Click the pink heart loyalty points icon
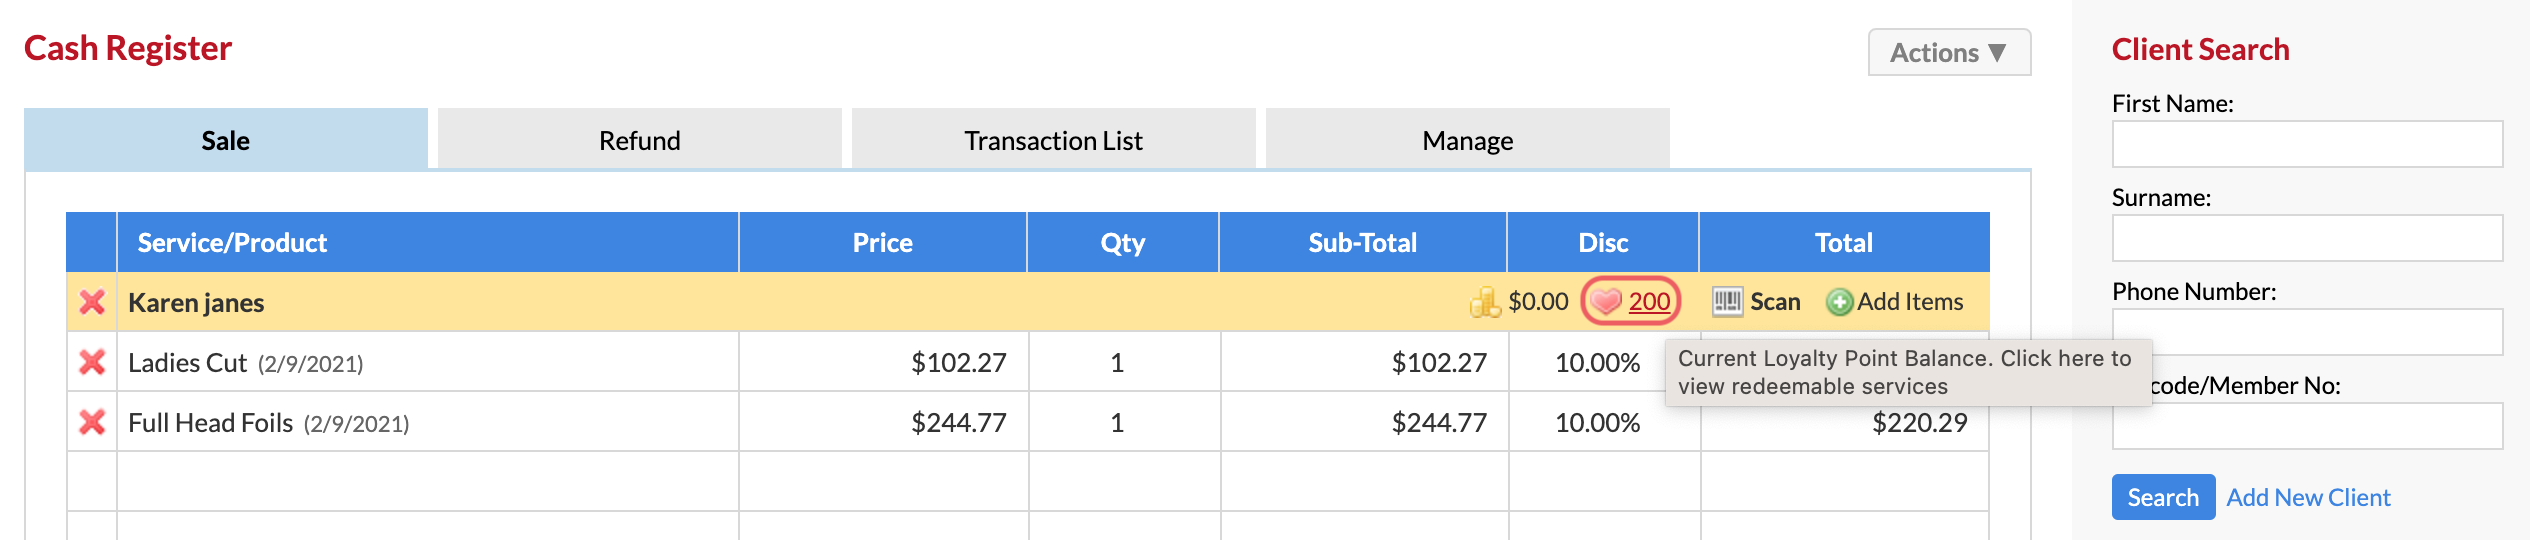This screenshot has width=2530, height=540. 1606,302
